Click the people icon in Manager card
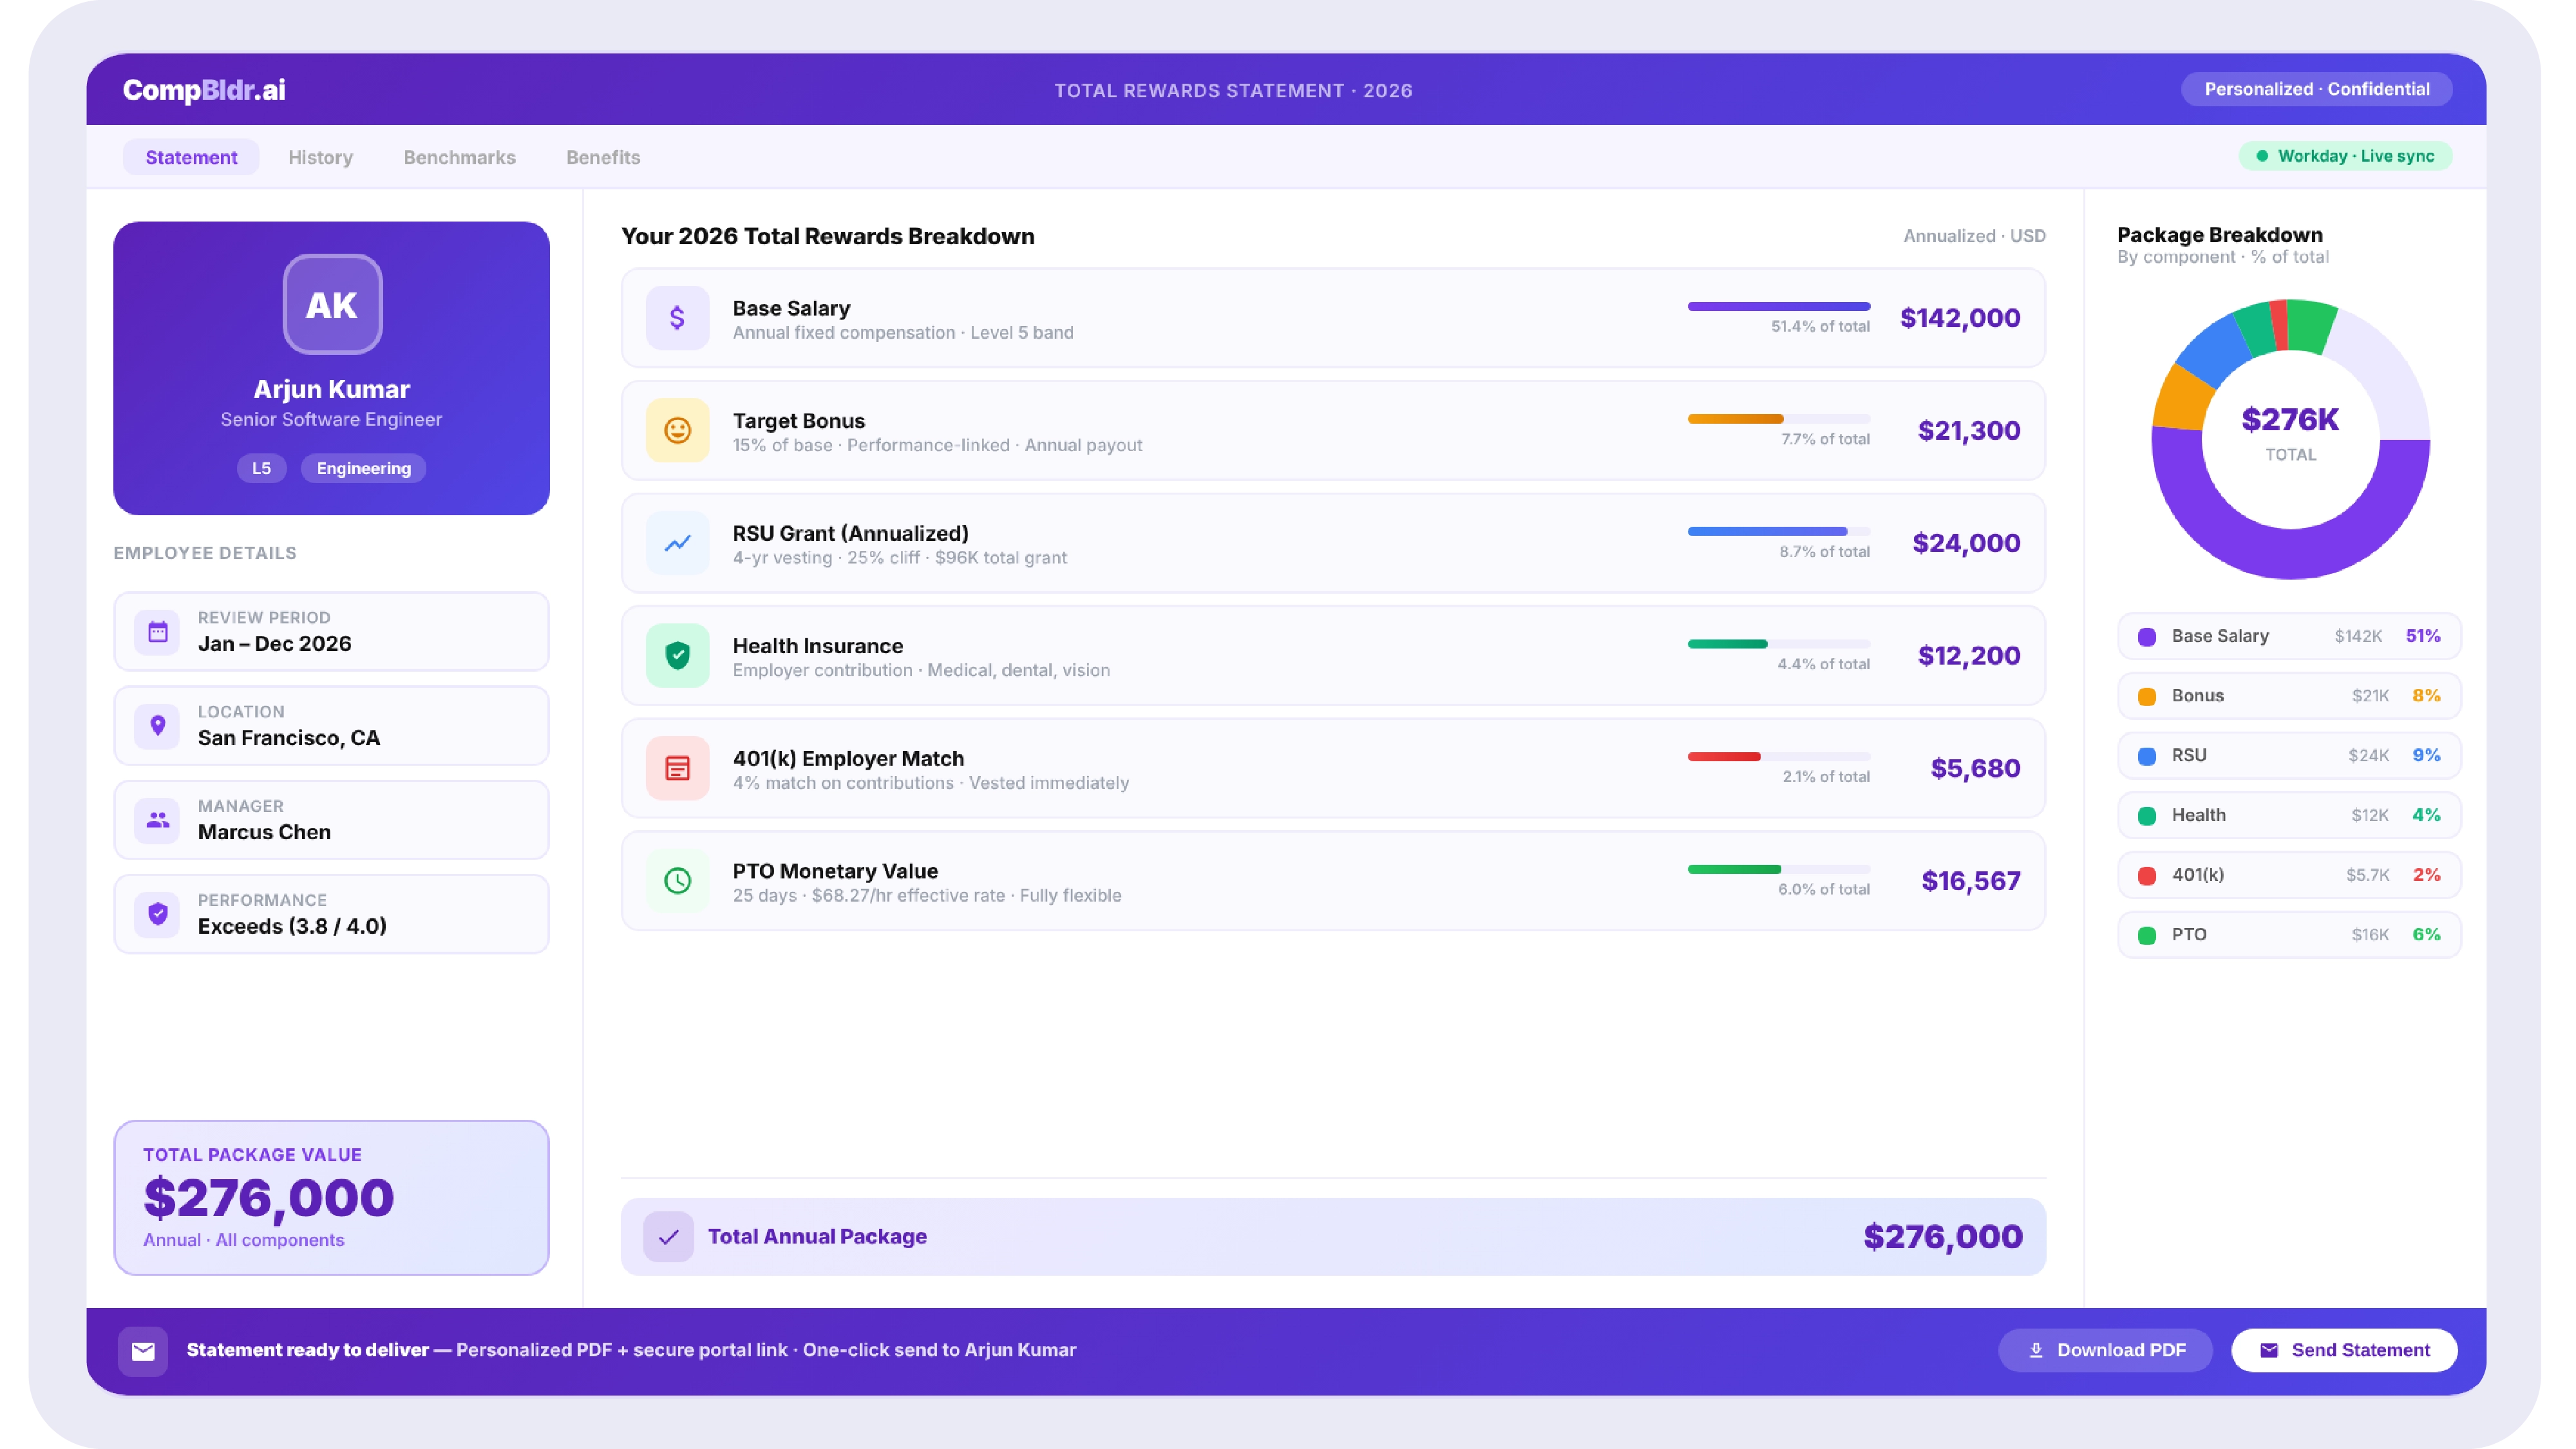The height and width of the screenshot is (1449, 2576). click(158, 820)
